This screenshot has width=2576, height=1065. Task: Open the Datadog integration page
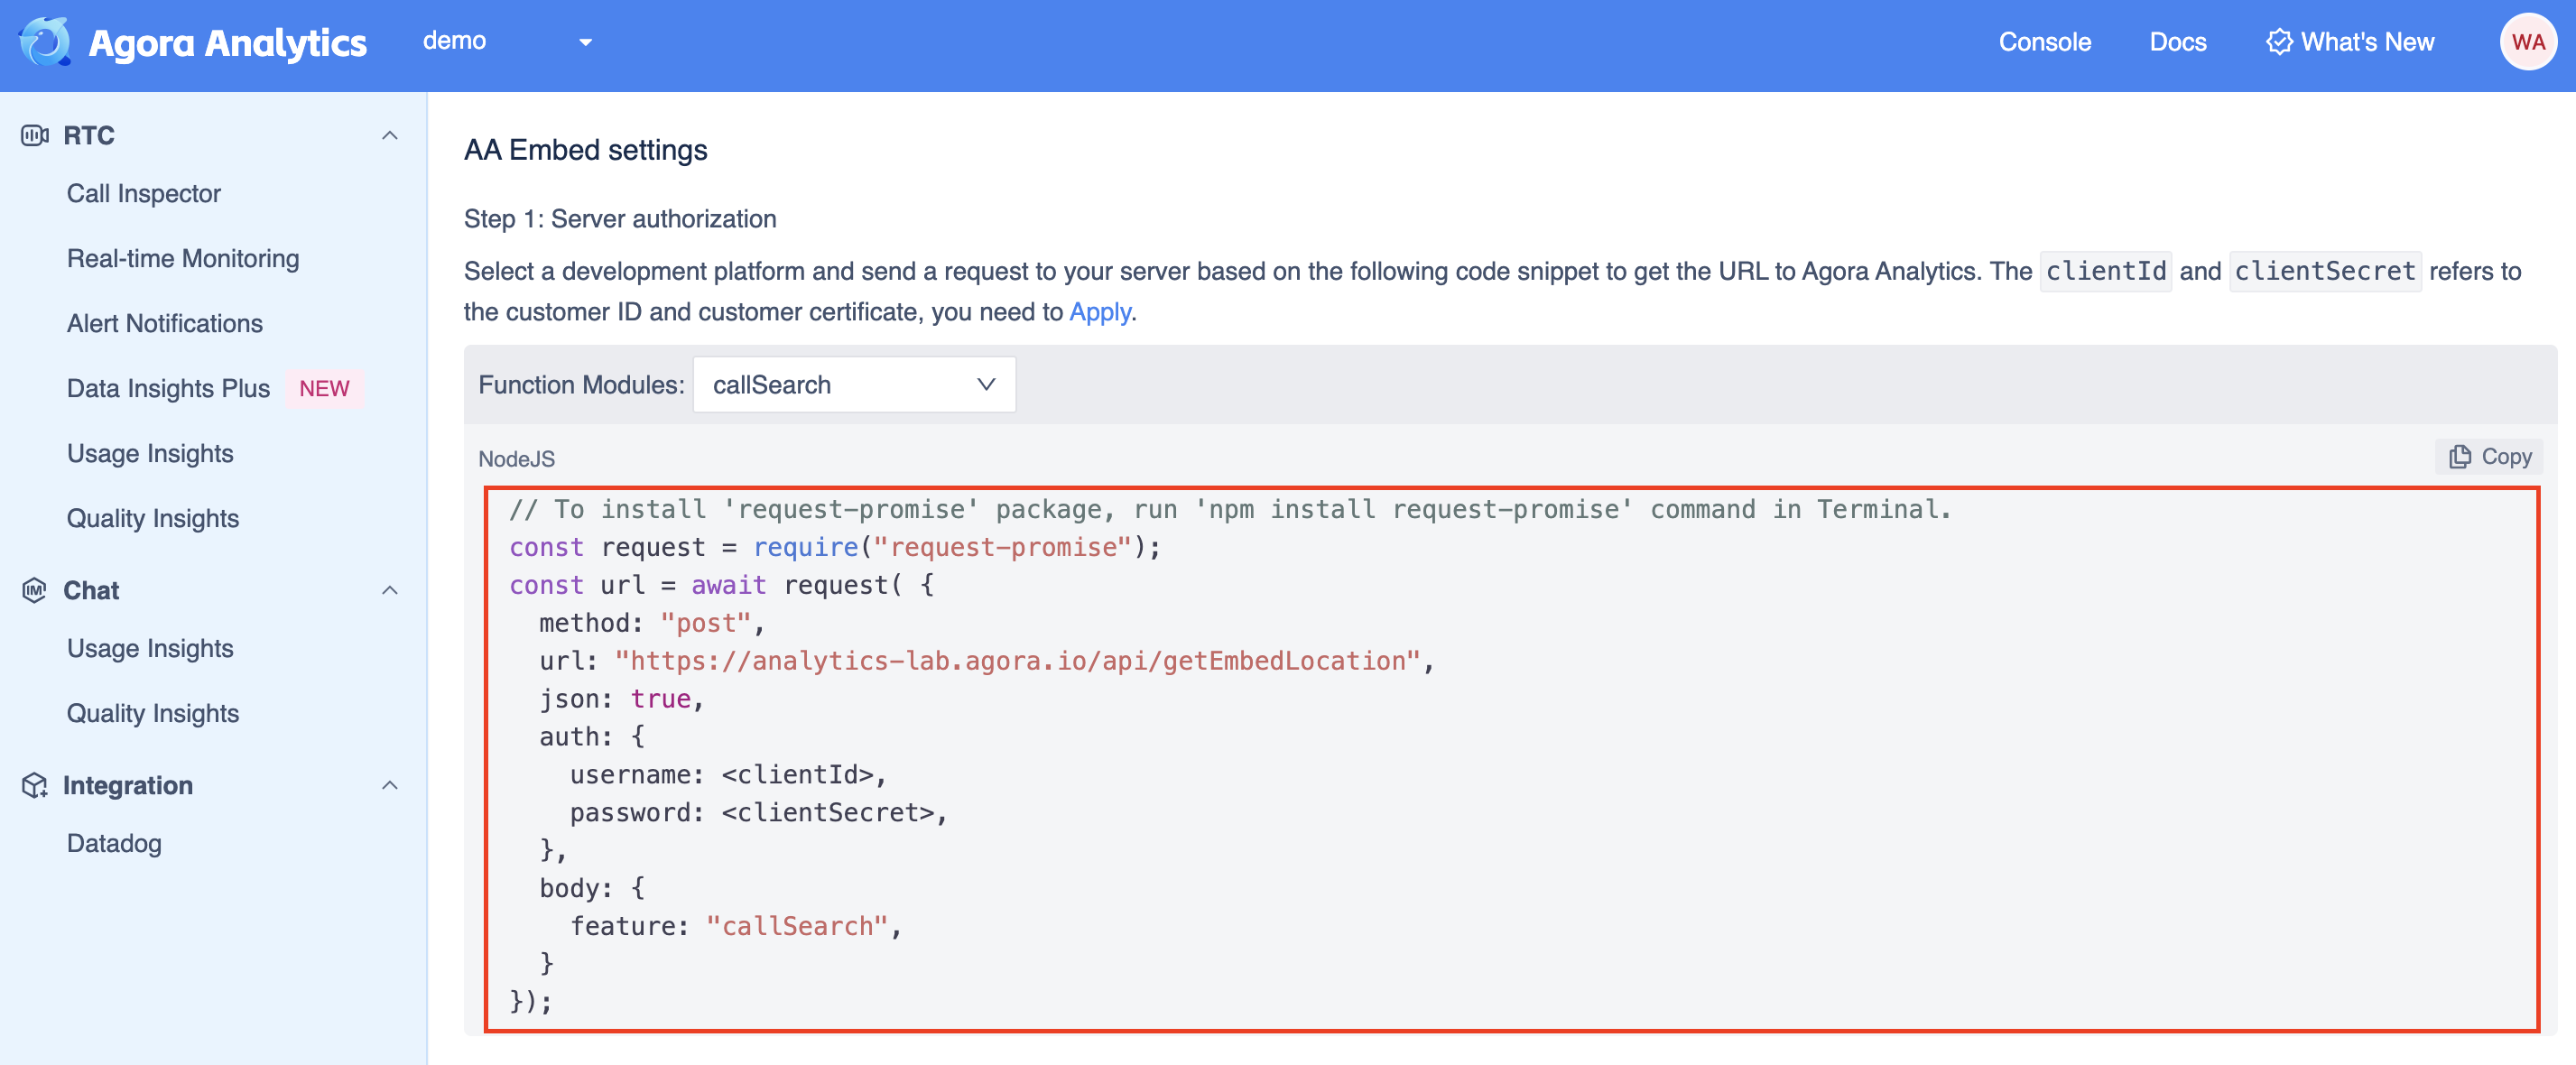114,843
